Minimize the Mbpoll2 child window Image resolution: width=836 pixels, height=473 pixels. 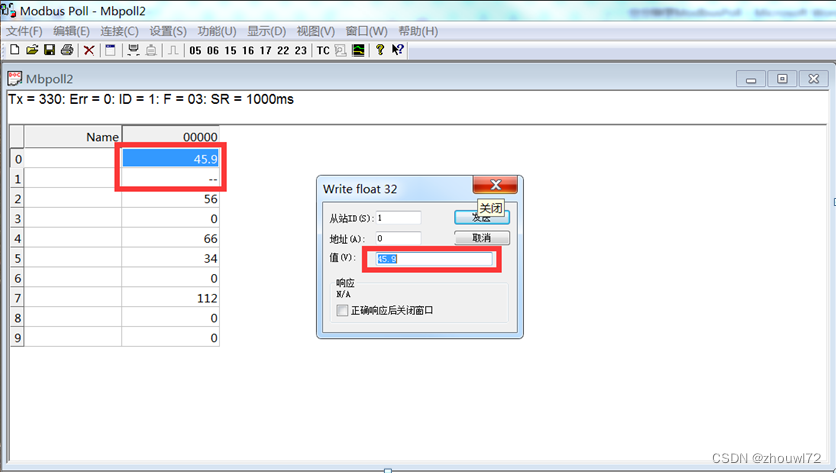[751, 79]
